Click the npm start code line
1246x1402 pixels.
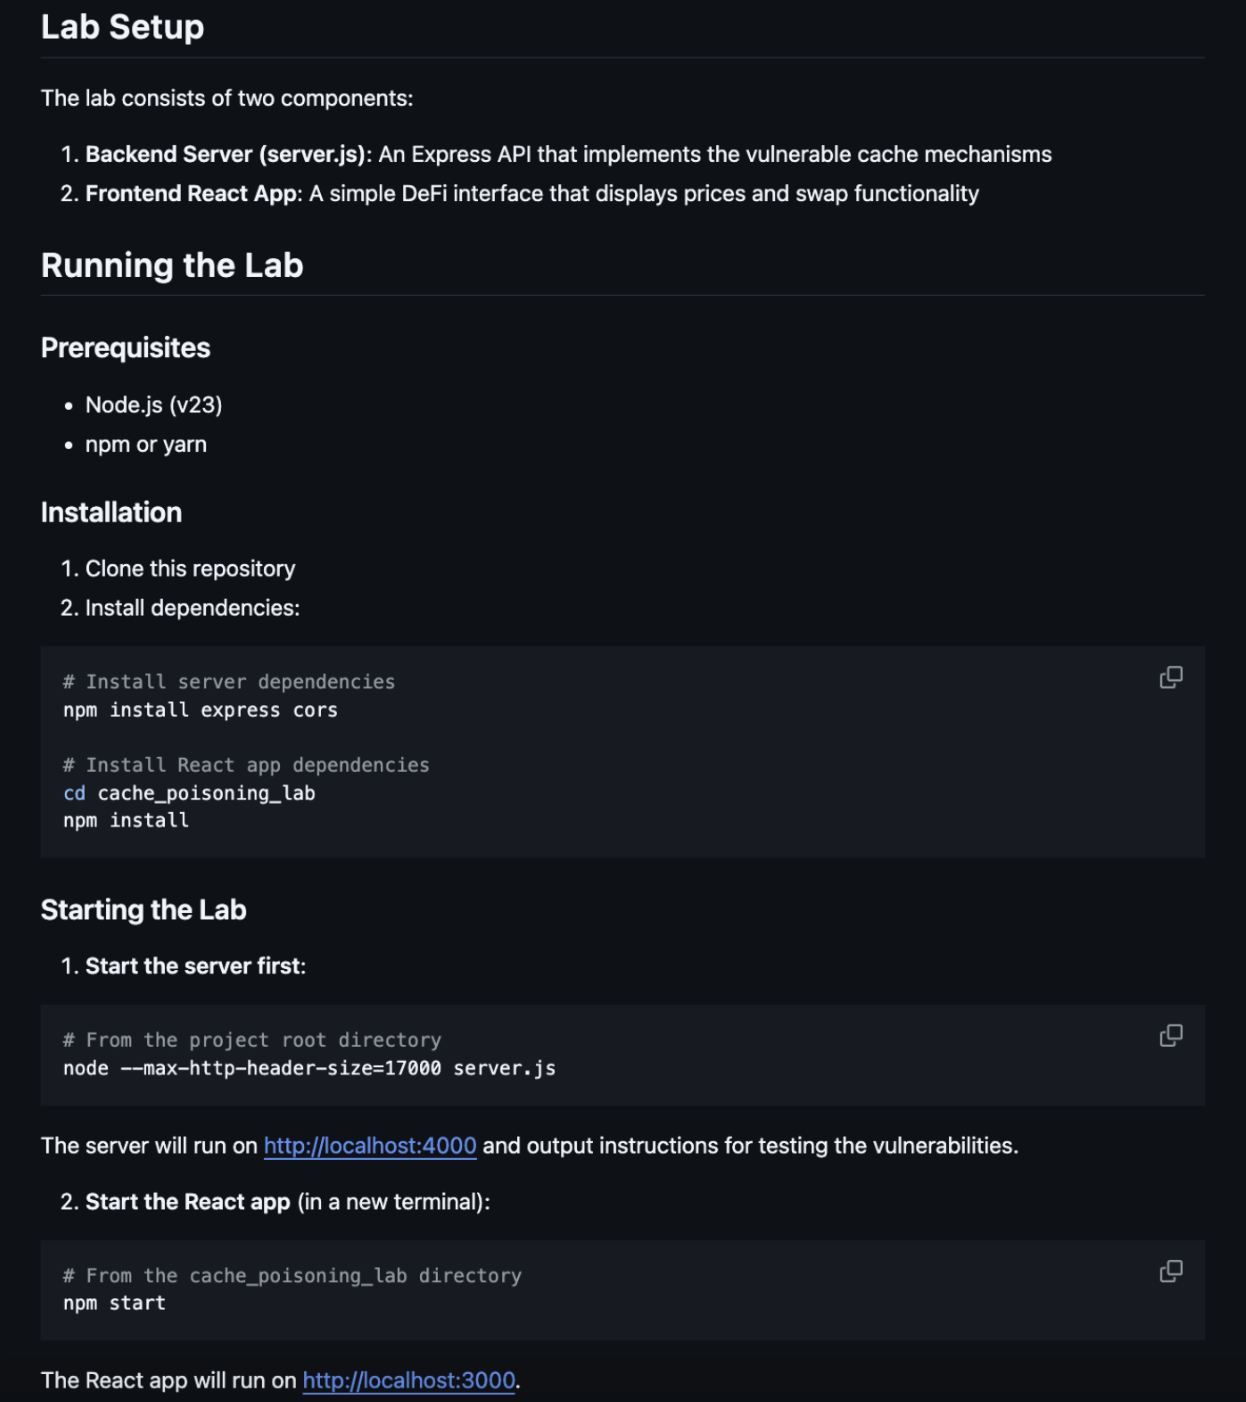coord(114,1303)
